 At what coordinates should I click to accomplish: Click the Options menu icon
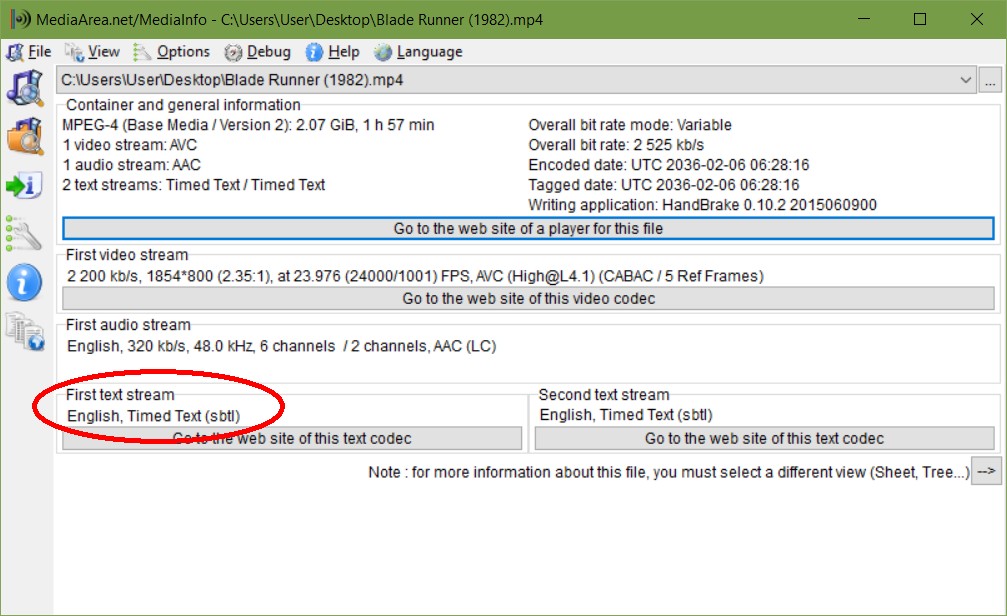click(142, 52)
